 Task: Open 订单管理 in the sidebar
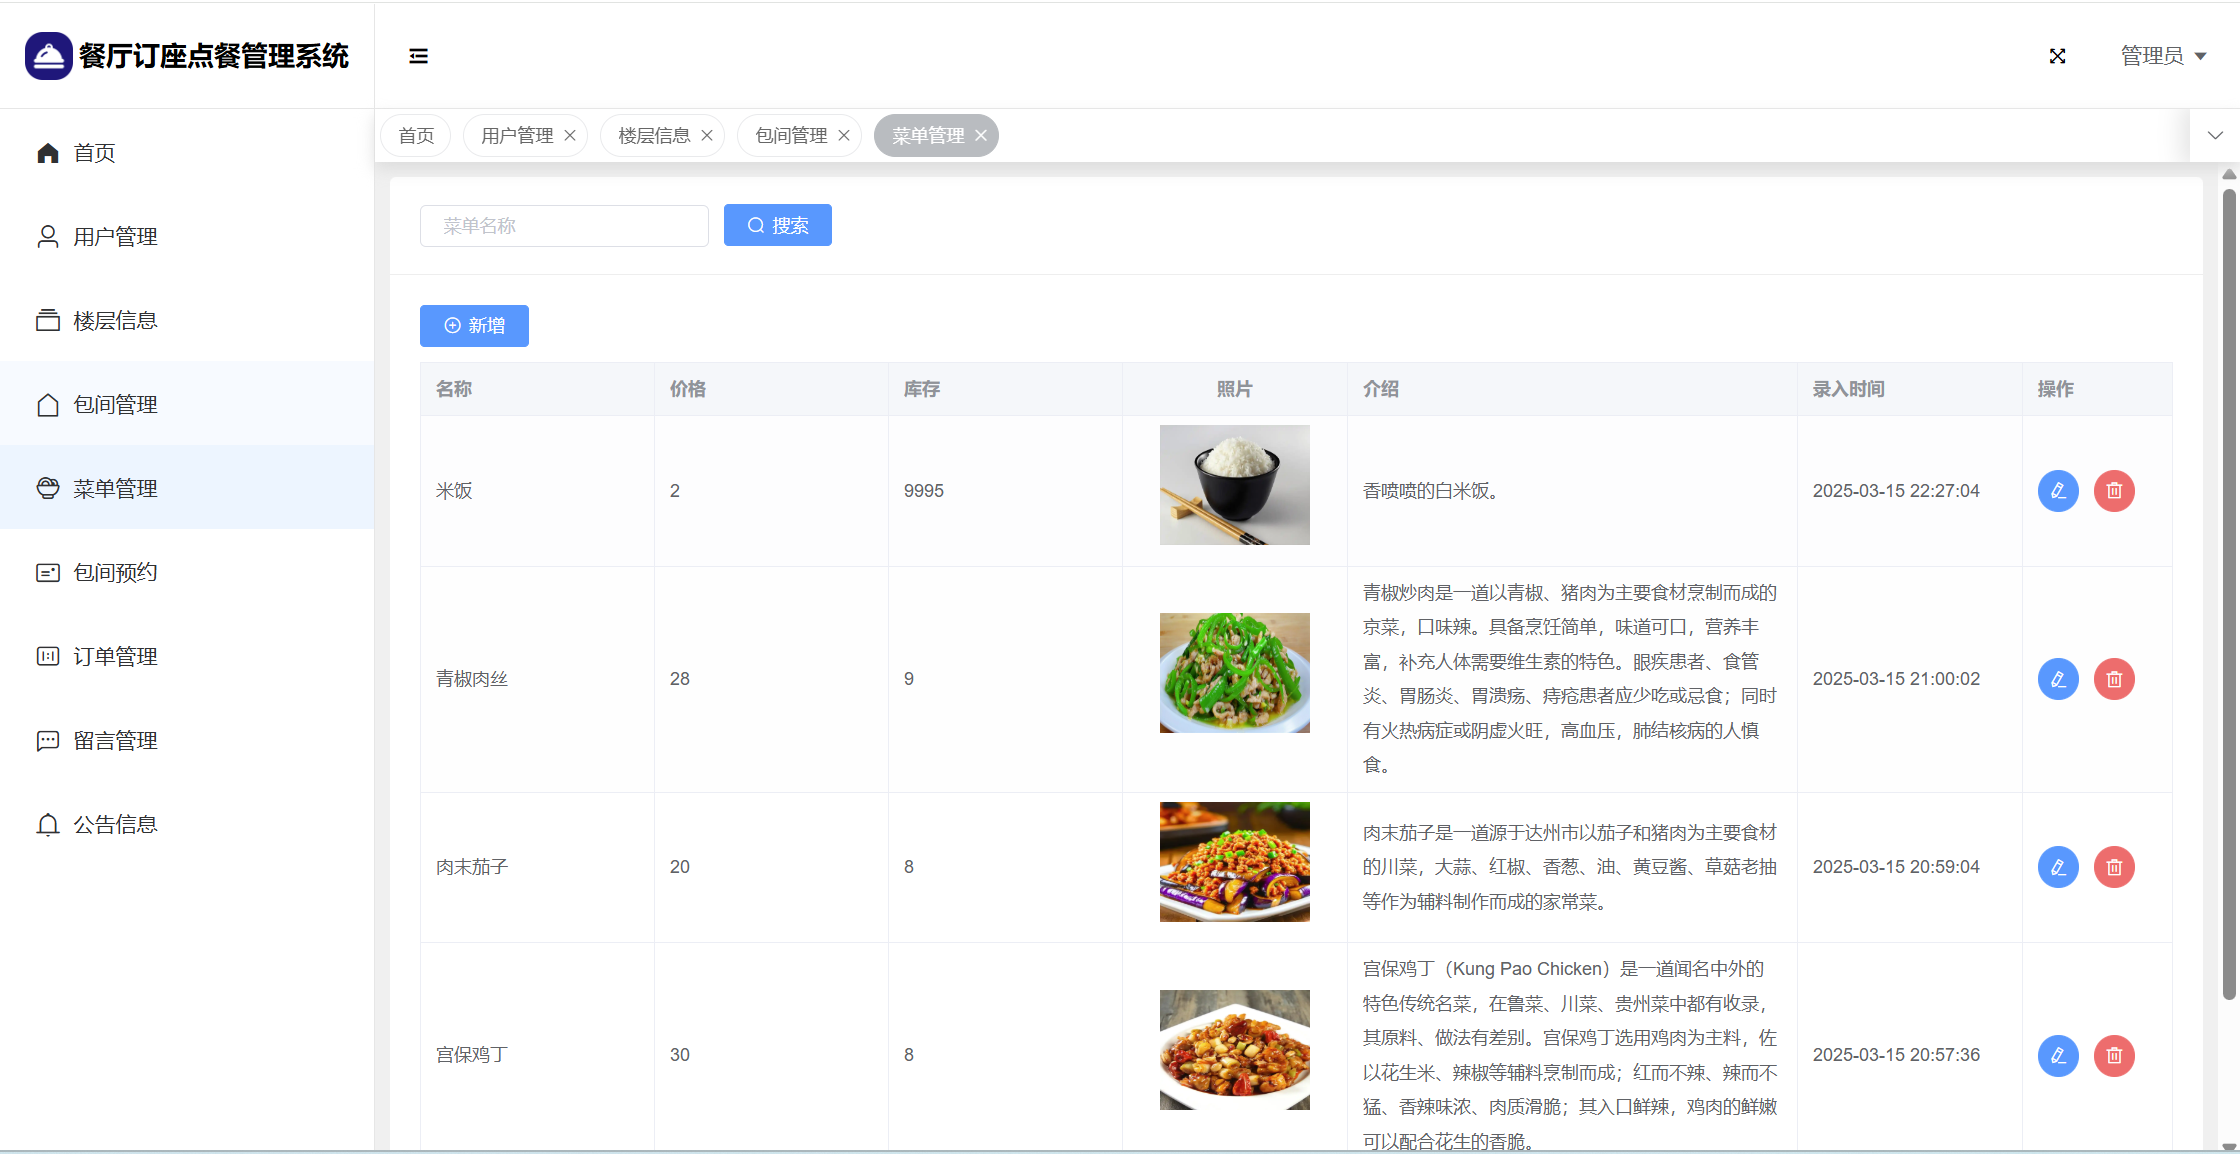(115, 657)
